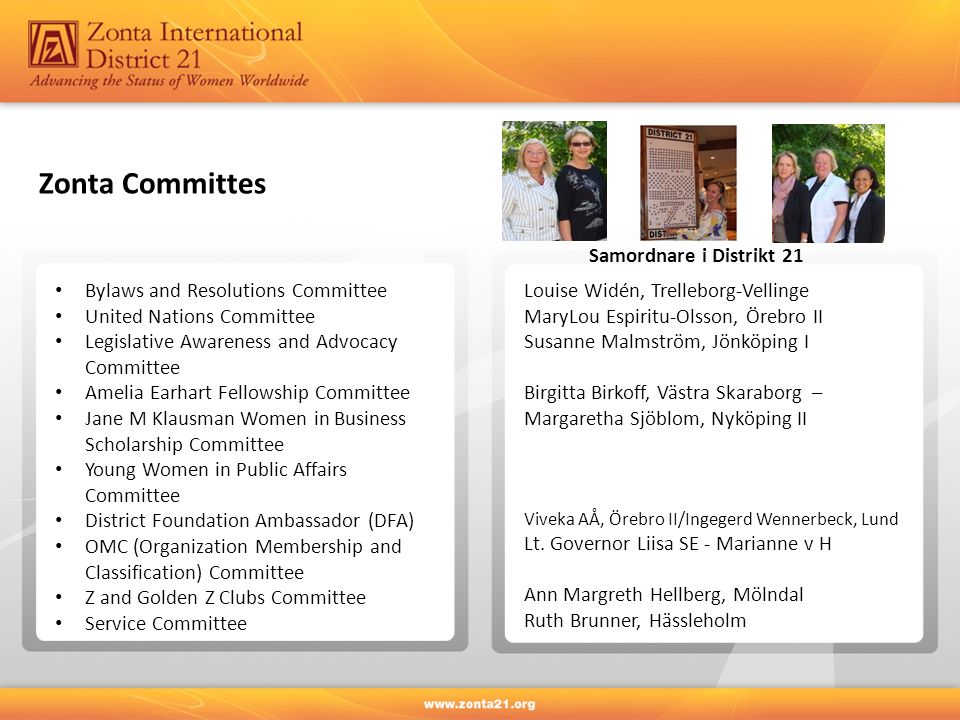This screenshot has width=960, height=720.
Task: Click 'Viveka AÅ, Örebro II/Ingegerd Wennerbeck' line
Action: pyautogui.click(x=711, y=519)
